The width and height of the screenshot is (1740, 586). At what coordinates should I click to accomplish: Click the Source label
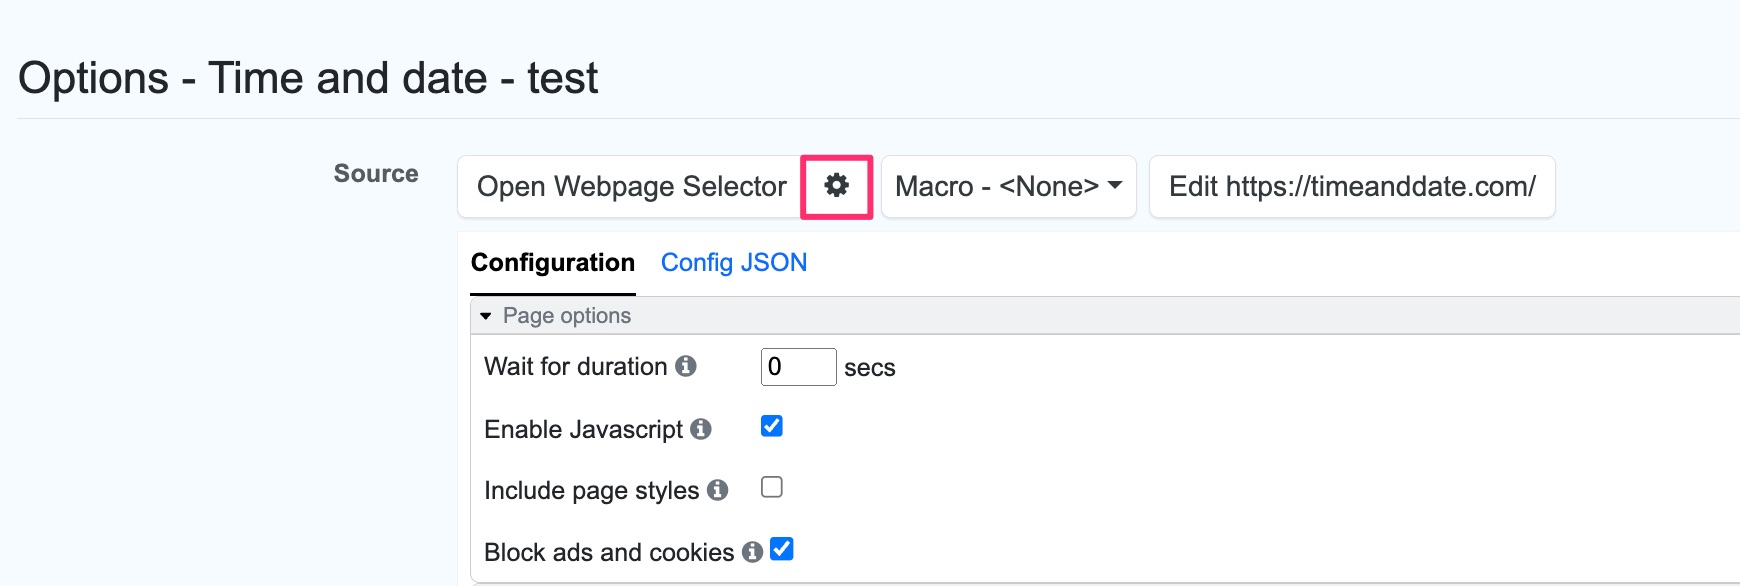point(376,173)
